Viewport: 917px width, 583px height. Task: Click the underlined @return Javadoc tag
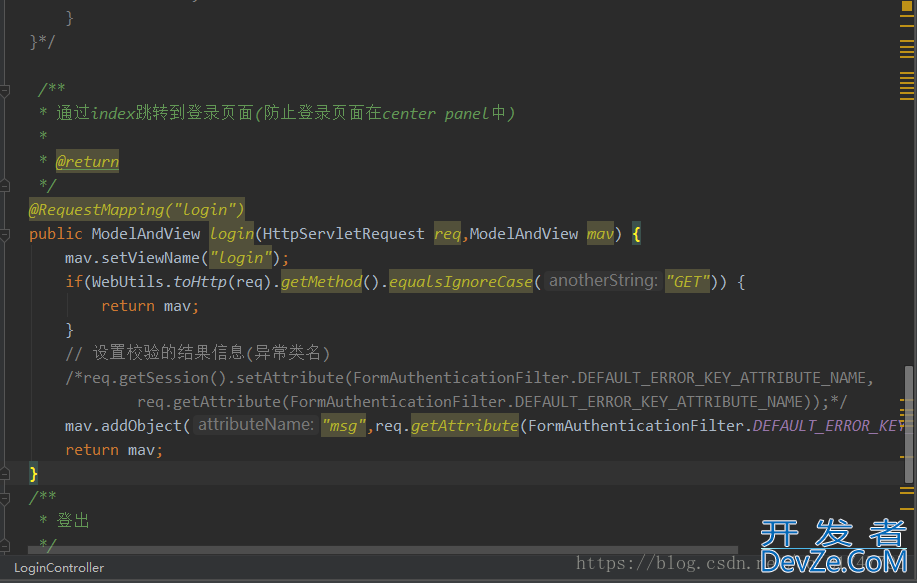87,162
